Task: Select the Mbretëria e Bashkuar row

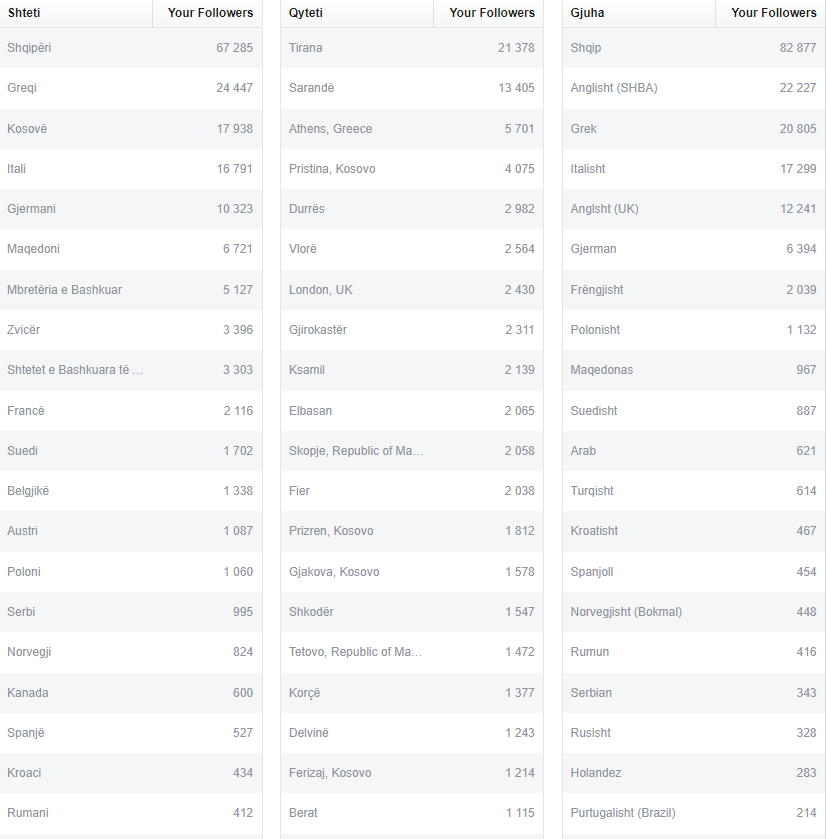Action: tap(131, 289)
